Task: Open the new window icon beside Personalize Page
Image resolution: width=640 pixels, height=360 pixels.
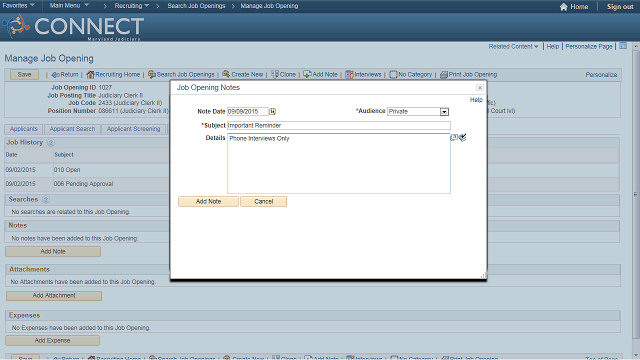Action: pos(623,46)
